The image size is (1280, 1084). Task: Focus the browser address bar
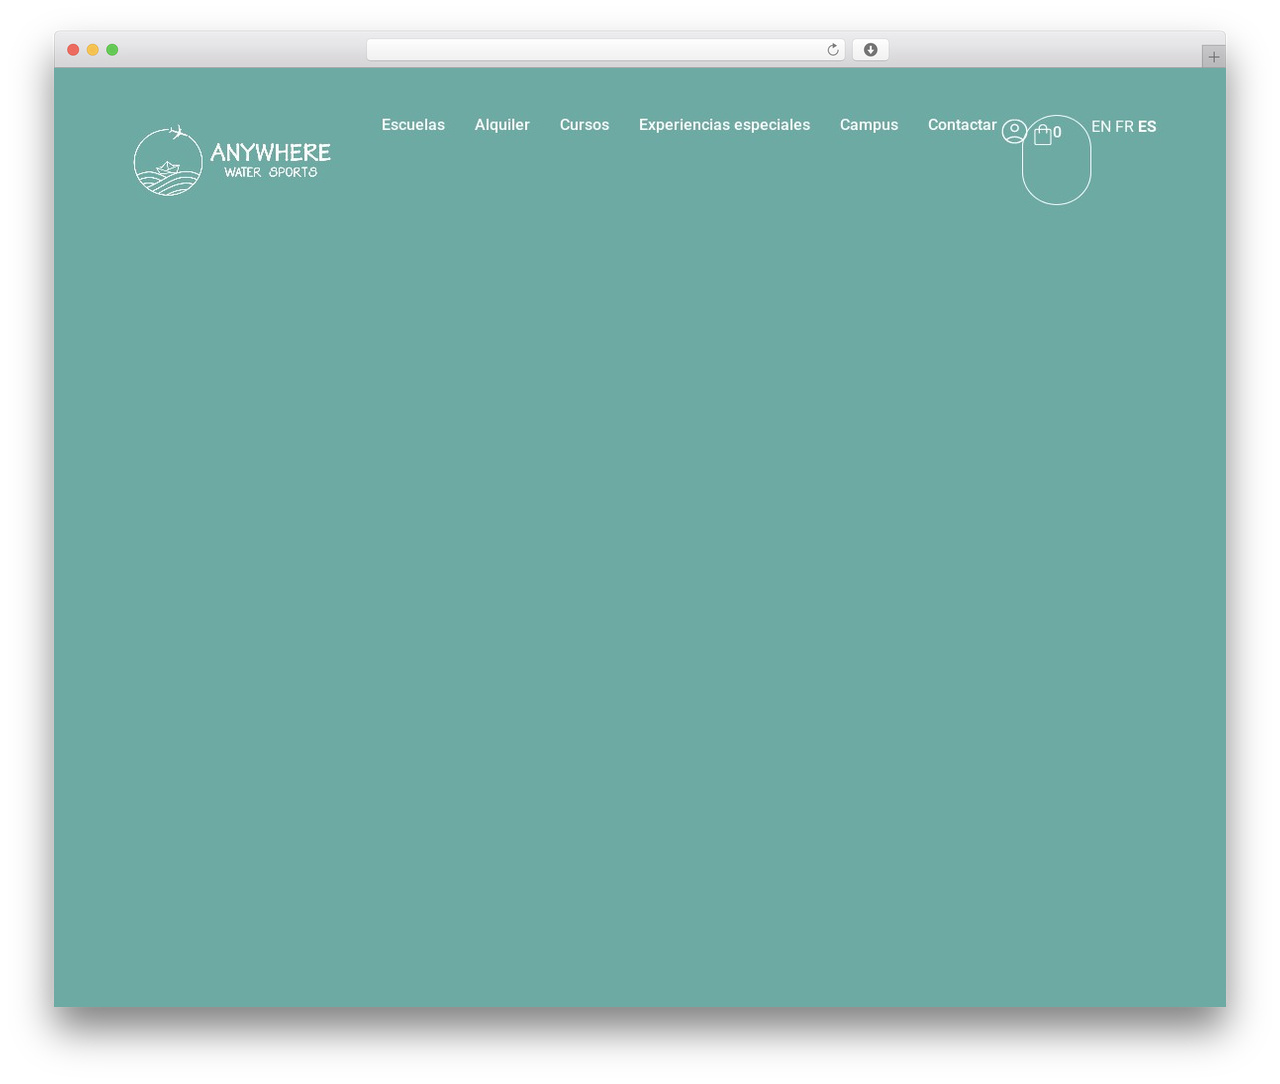605,50
